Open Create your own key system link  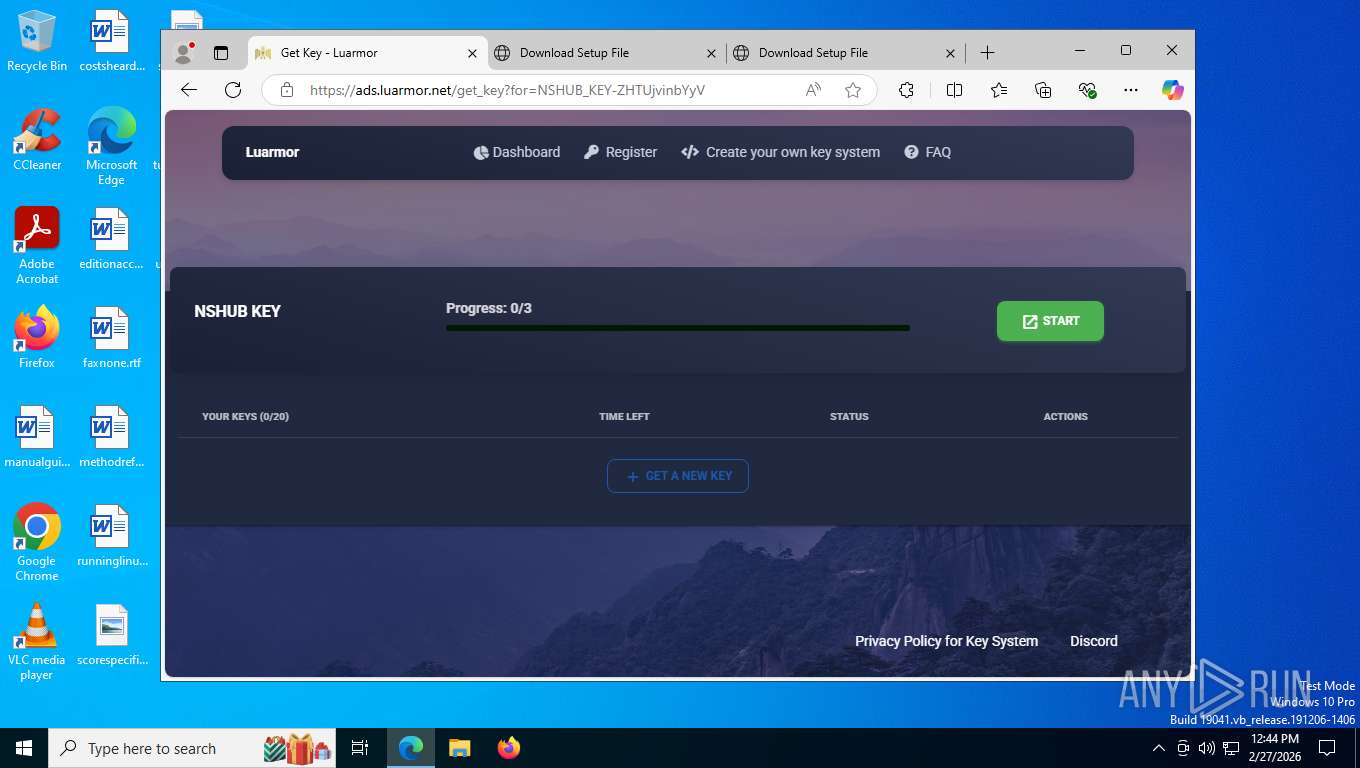pyautogui.click(x=781, y=152)
